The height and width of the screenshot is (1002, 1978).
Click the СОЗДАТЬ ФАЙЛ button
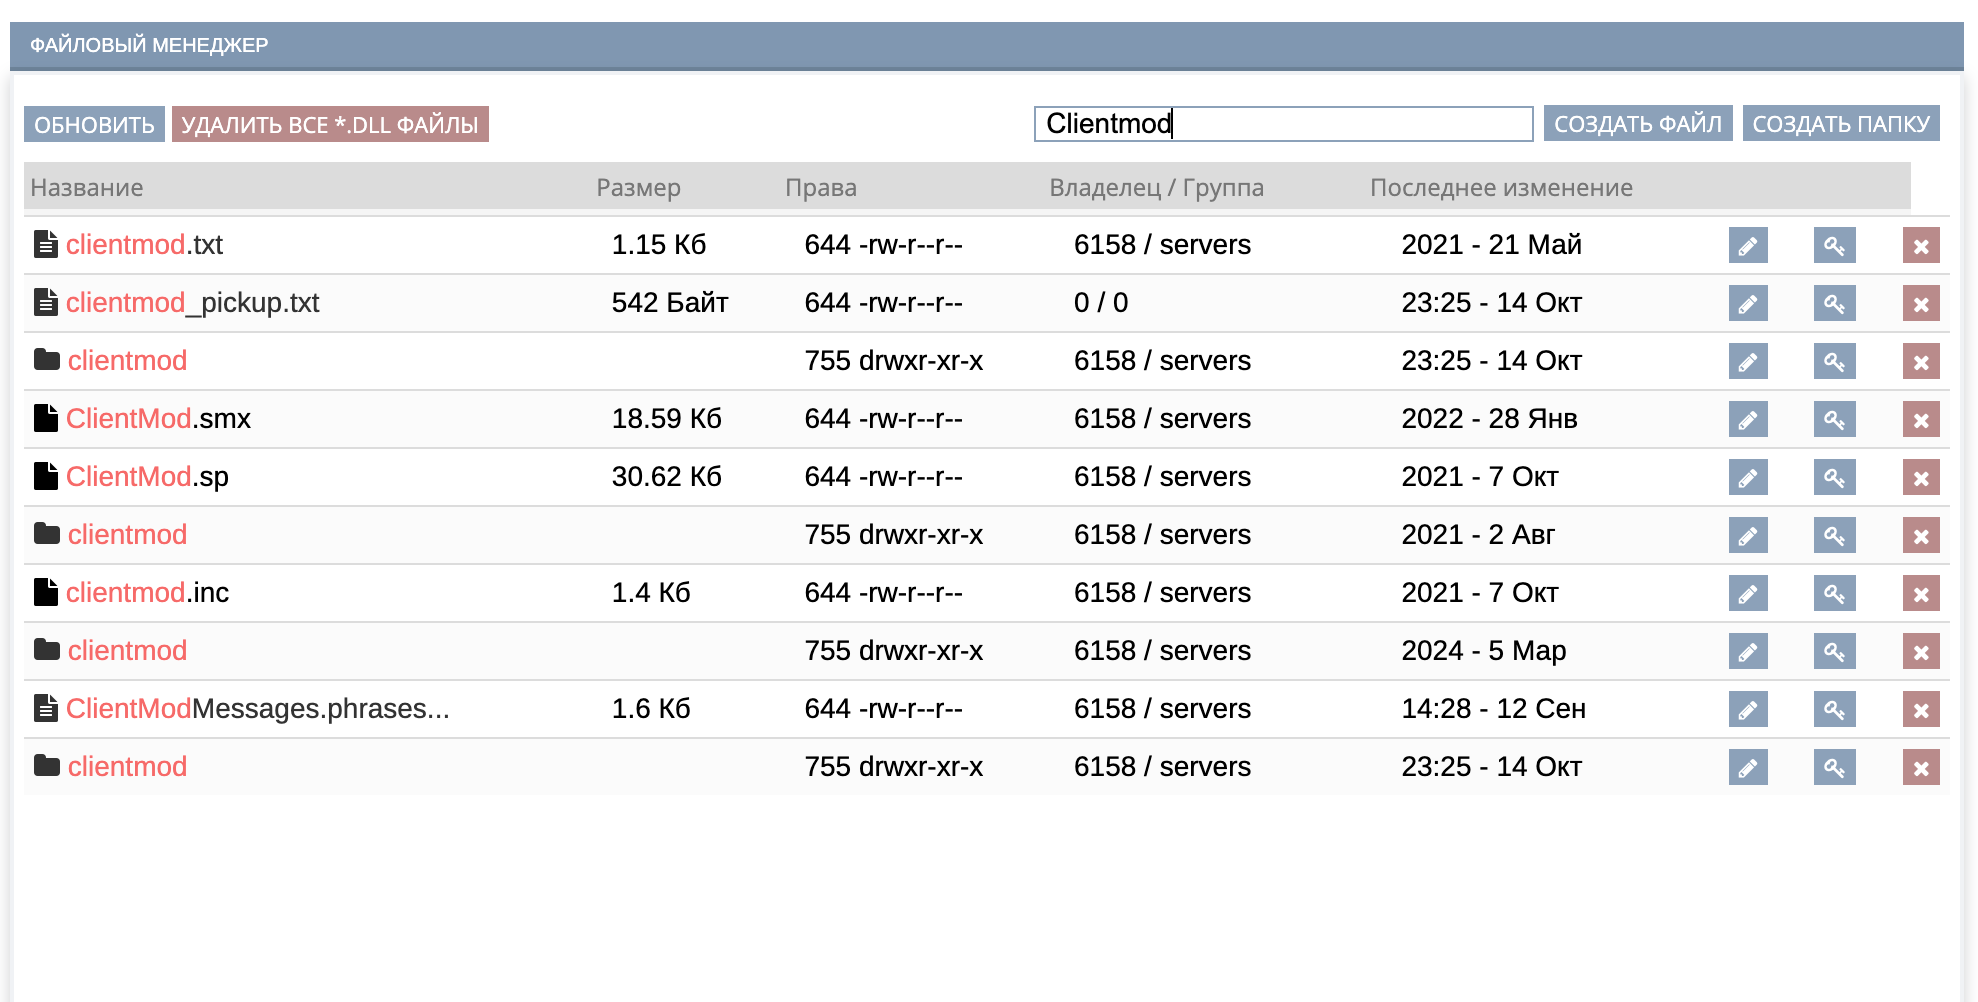coord(1637,124)
